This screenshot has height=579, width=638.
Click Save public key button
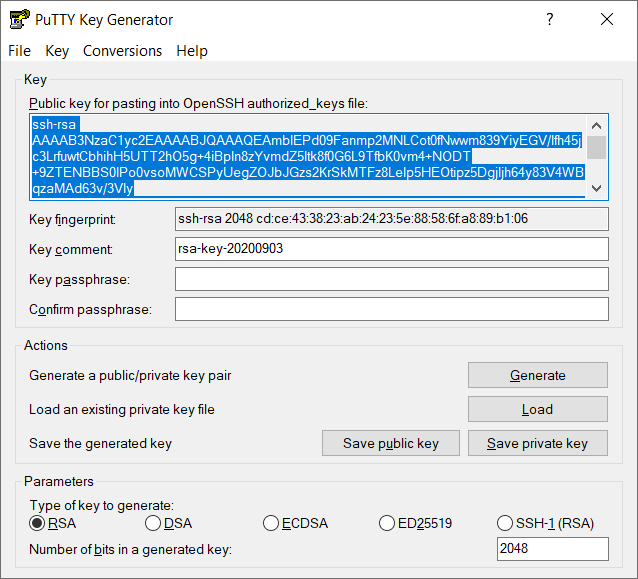click(391, 443)
